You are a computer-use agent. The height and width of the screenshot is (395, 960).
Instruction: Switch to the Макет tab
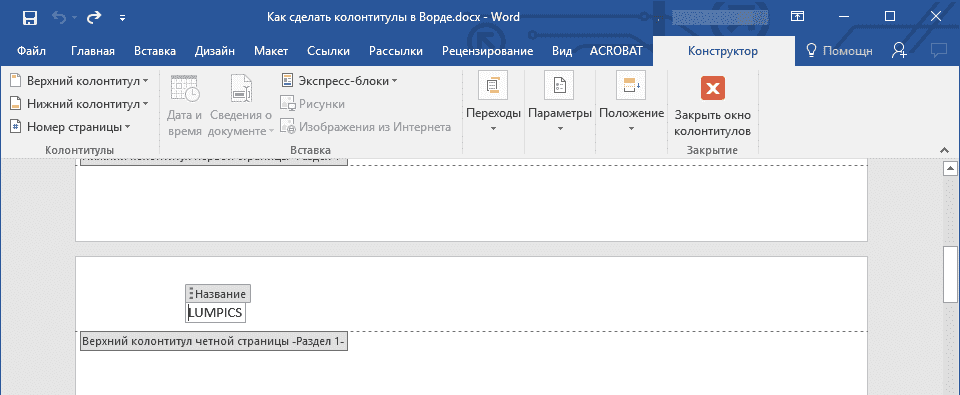tap(271, 51)
